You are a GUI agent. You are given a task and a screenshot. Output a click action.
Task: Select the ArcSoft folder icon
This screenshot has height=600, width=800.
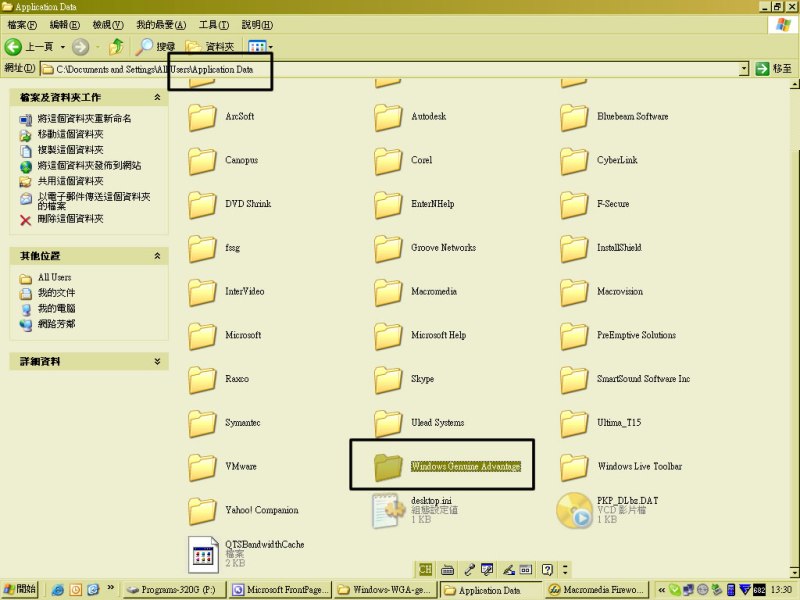click(x=202, y=117)
